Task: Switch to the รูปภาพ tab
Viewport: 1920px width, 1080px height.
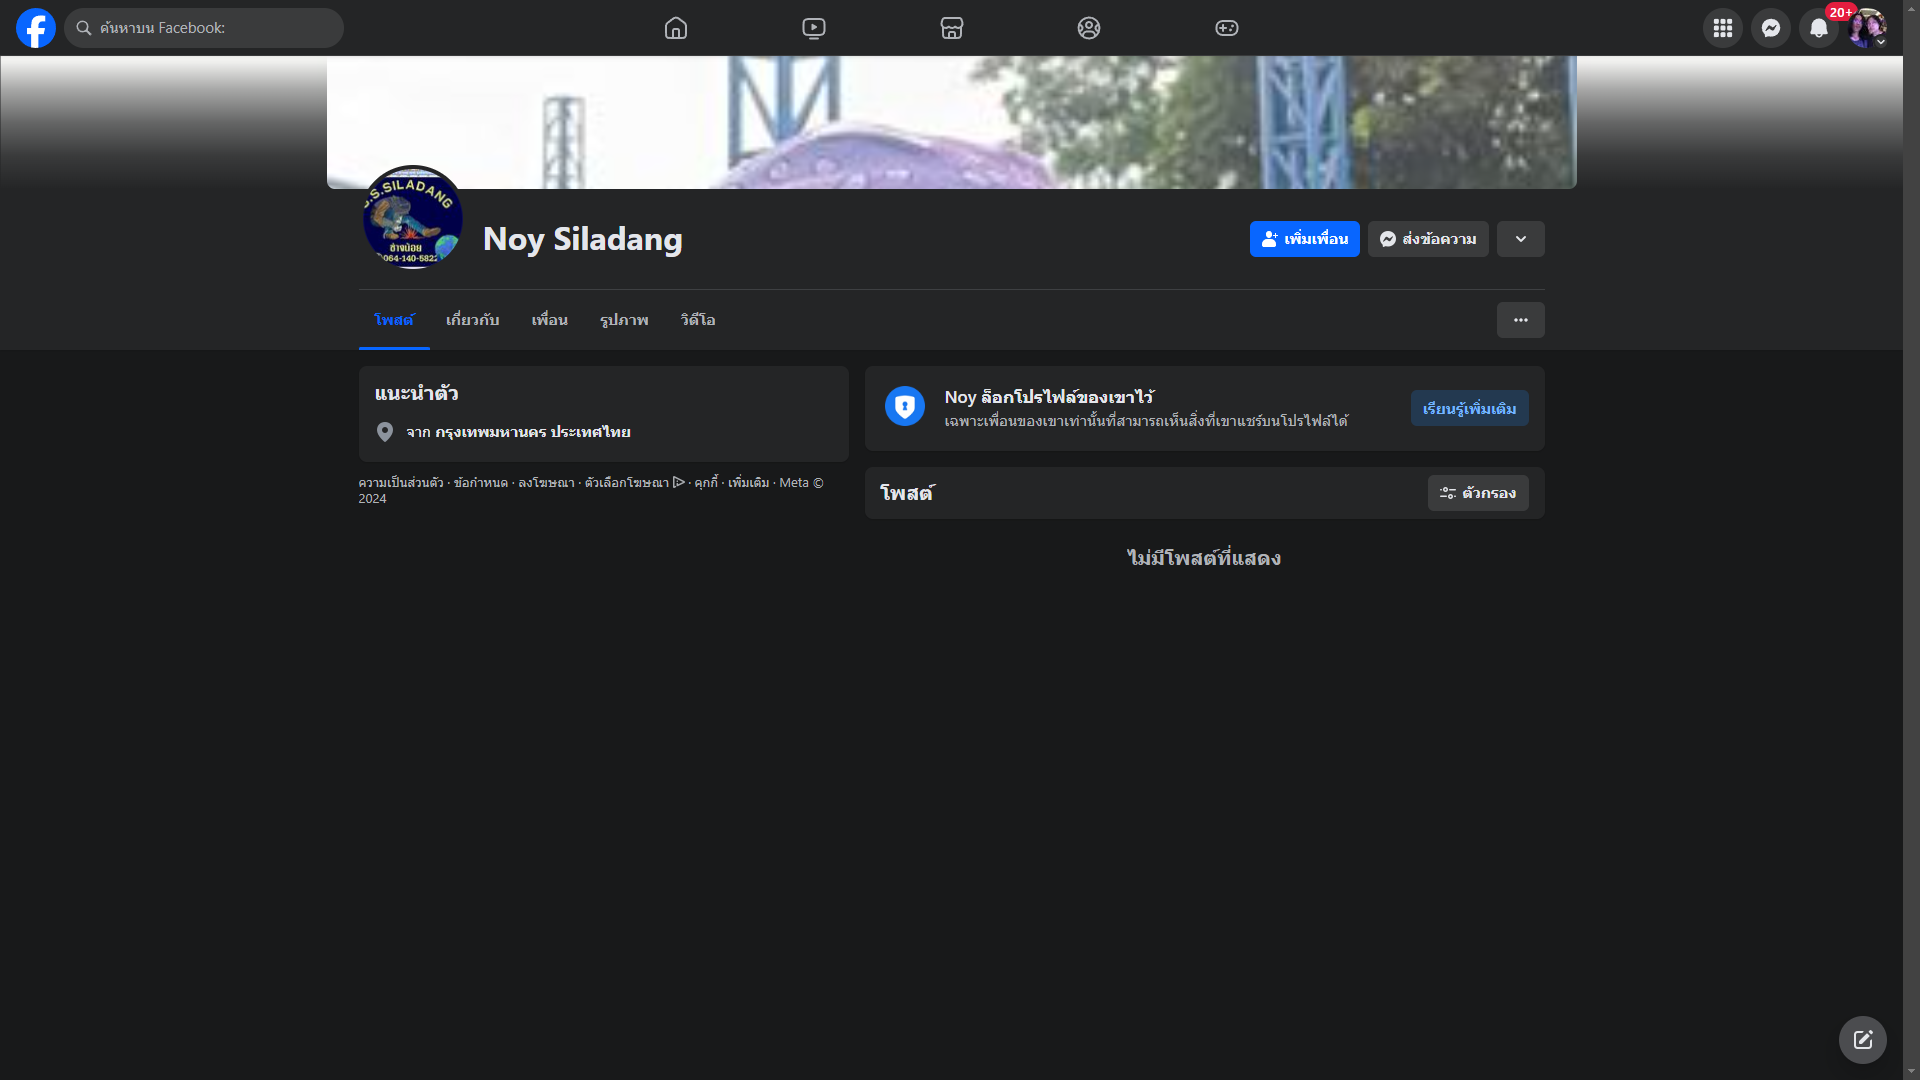Action: (x=624, y=320)
